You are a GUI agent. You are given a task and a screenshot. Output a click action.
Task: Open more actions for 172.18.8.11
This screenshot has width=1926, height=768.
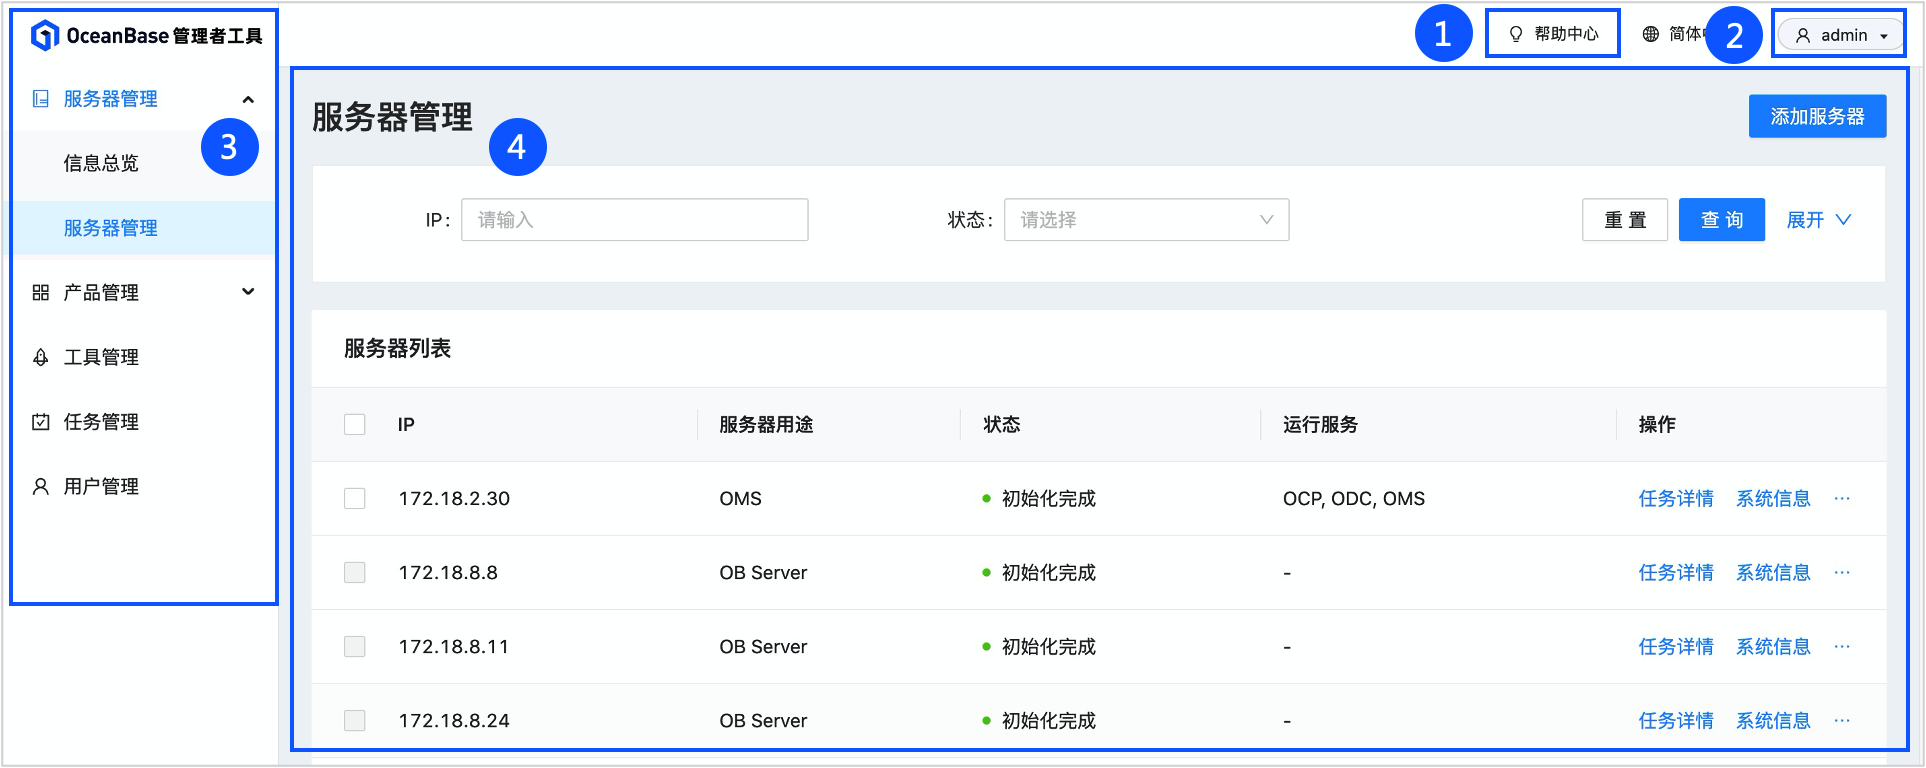point(1842,646)
